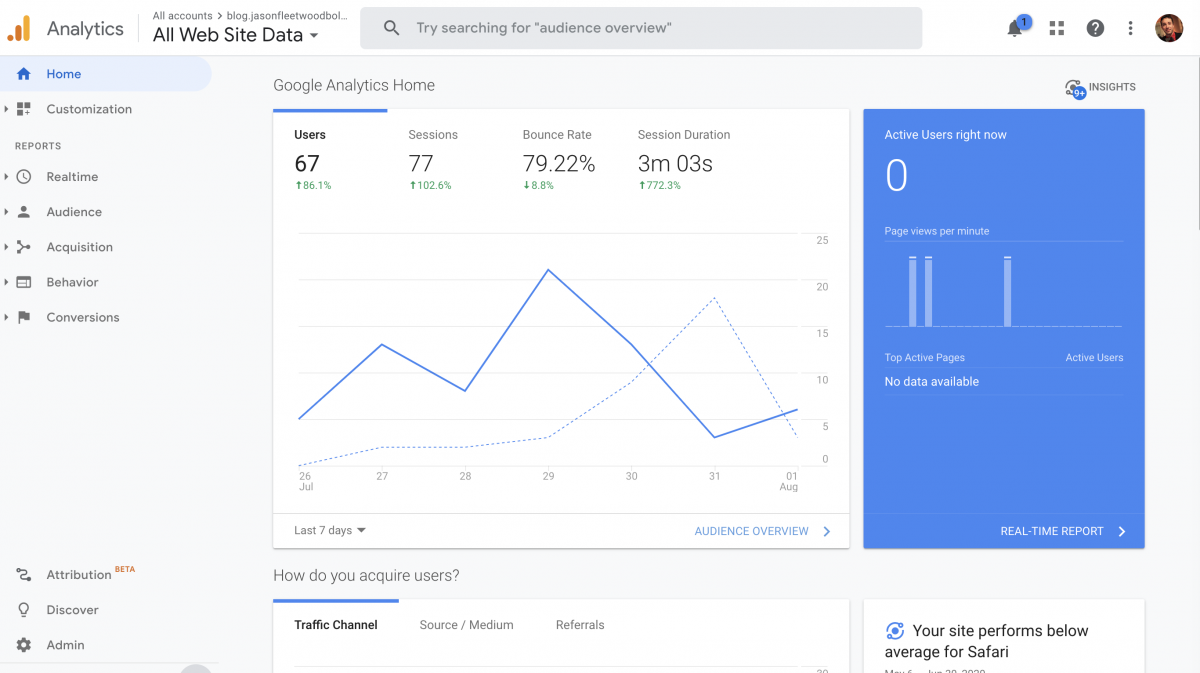This screenshot has width=1200, height=673.
Task: Go to Home in the sidebar
Action: [x=106, y=74]
